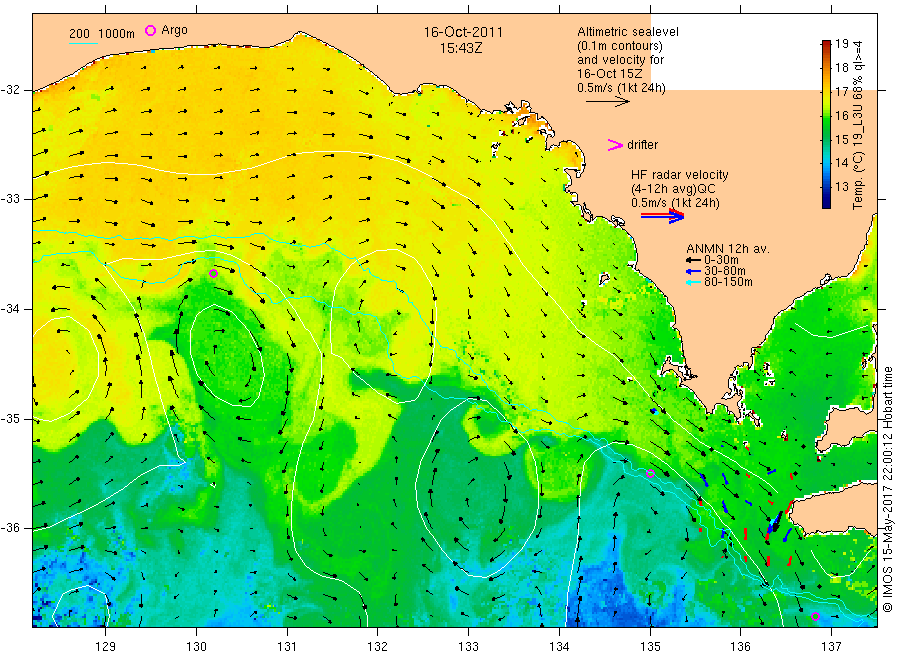Screen dimensions: 900x660
Task: Click the black altimetric velocity scale arrow
Action: [x=607, y=102]
